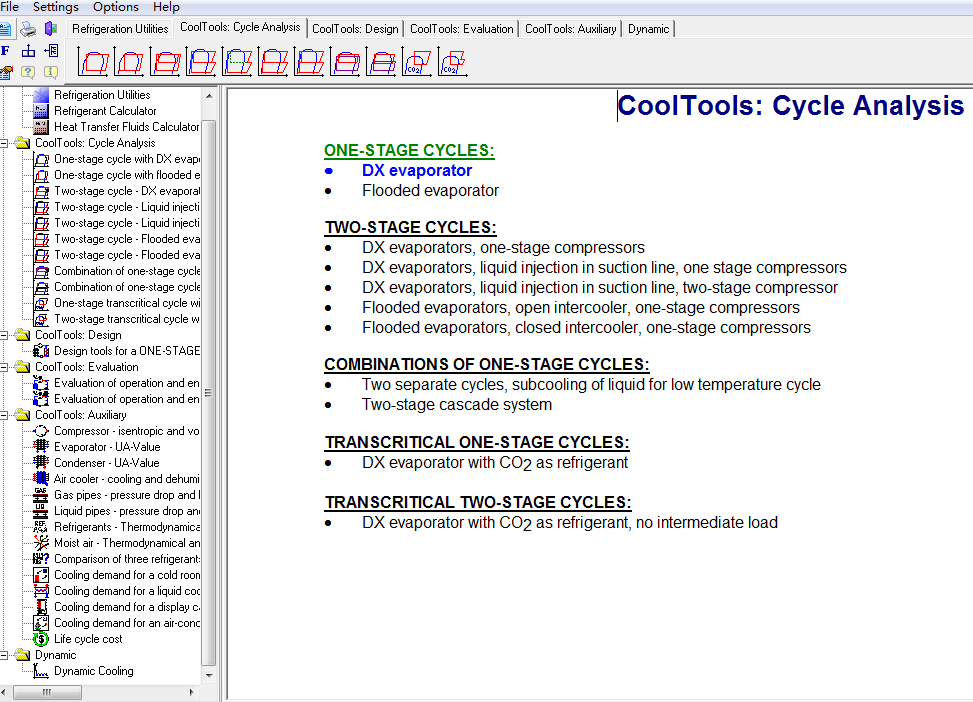Open Design tools for a ONE-STAGE item
The image size is (973, 702).
[127, 351]
